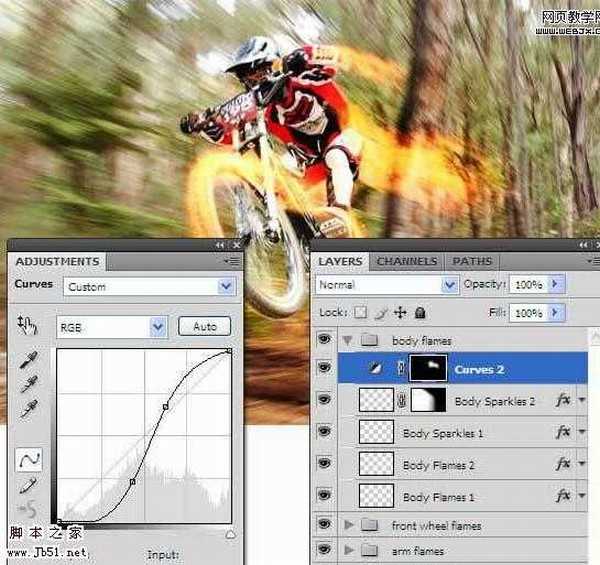The image size is (600, 565).
Task: Switch to the Channels tab
Action: pos(407,261)
